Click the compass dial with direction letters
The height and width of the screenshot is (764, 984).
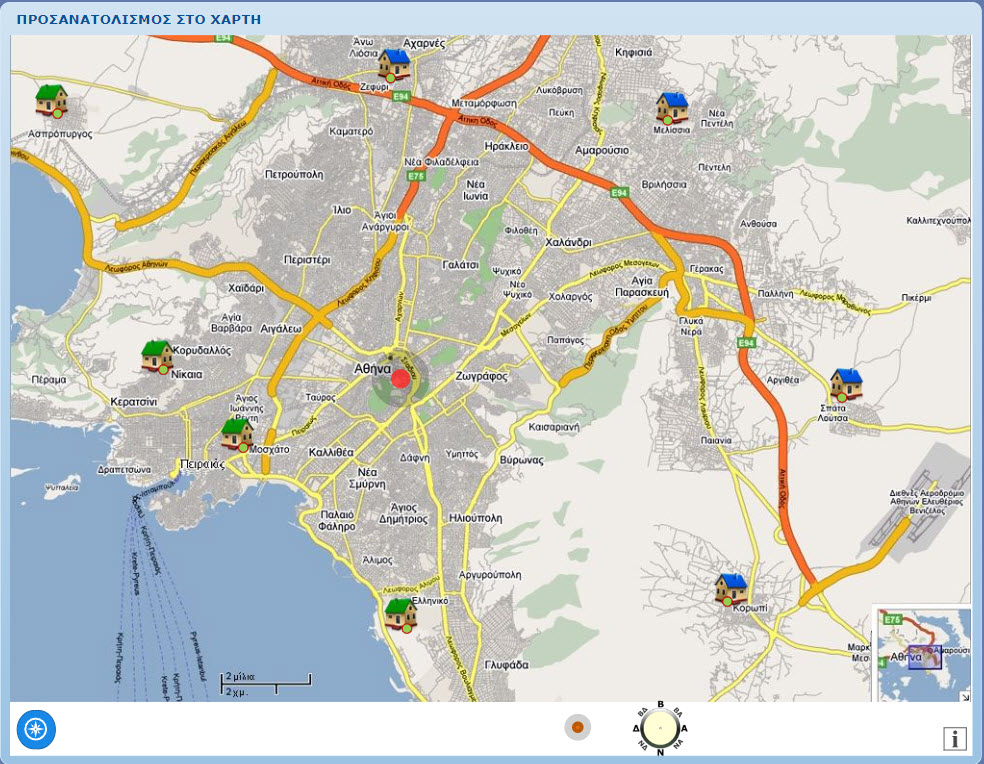tap(660, 727)
